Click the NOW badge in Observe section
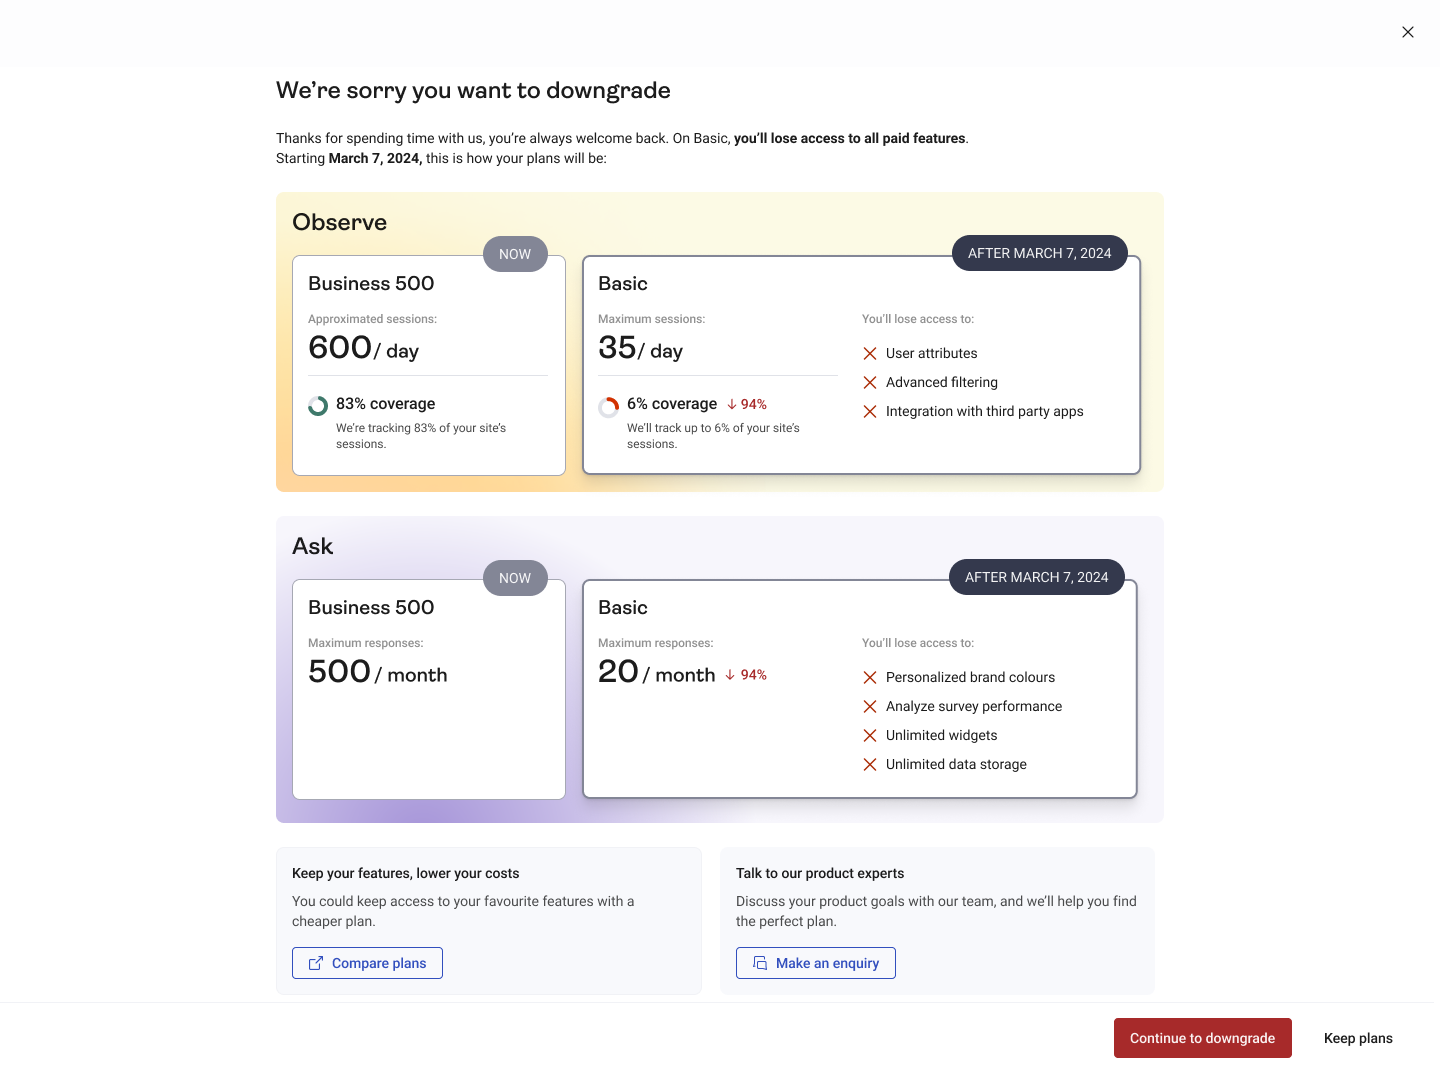Image resolution: width=1440 pixels, height=1082 pixels. pos(515,254)
